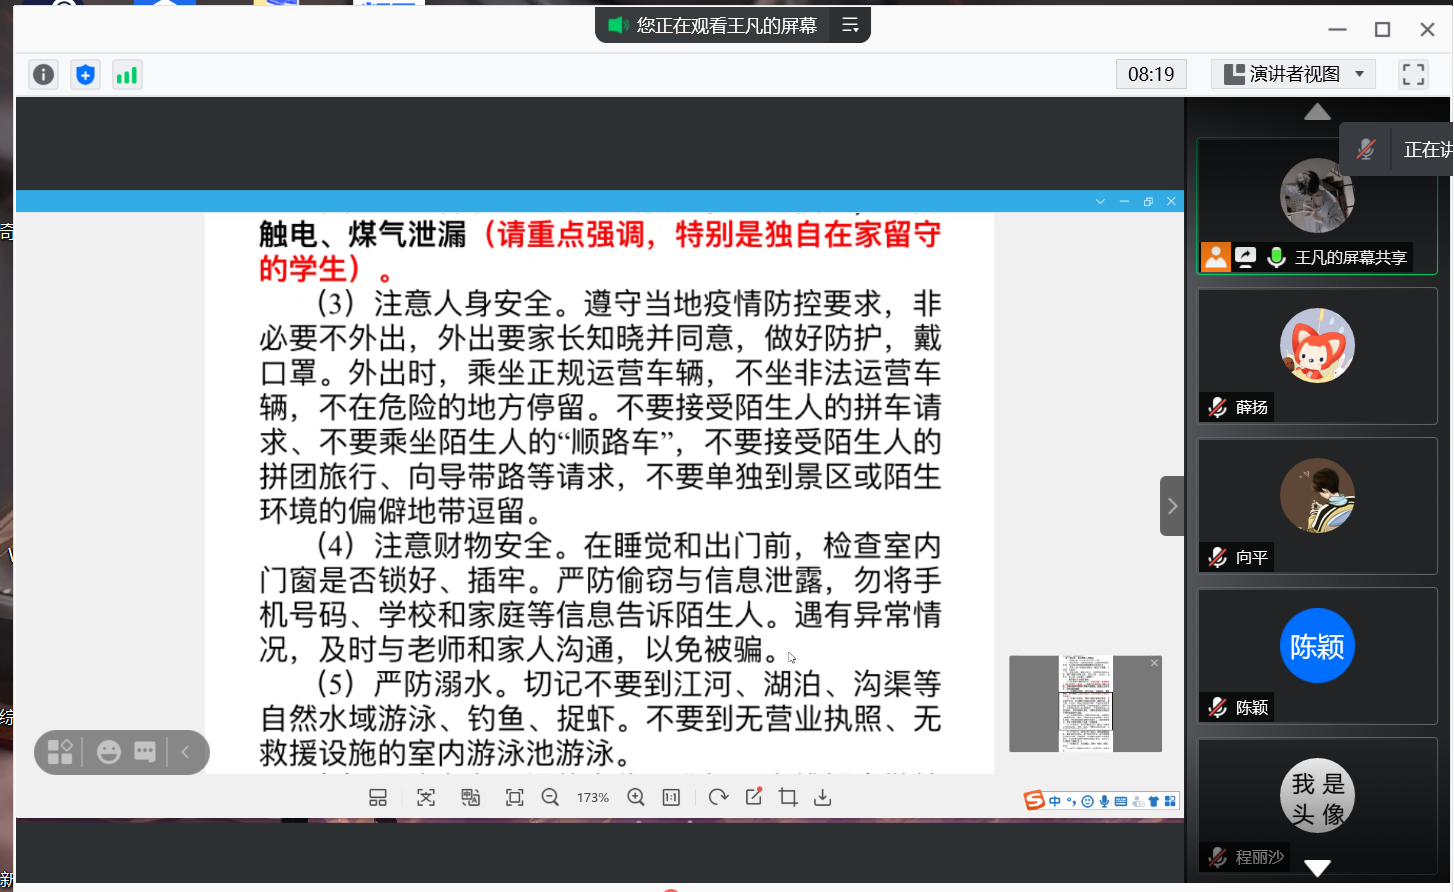This screenshot has width=1454, height=892.
Task: Zoom out the shared image
Action: coord(550,797)
